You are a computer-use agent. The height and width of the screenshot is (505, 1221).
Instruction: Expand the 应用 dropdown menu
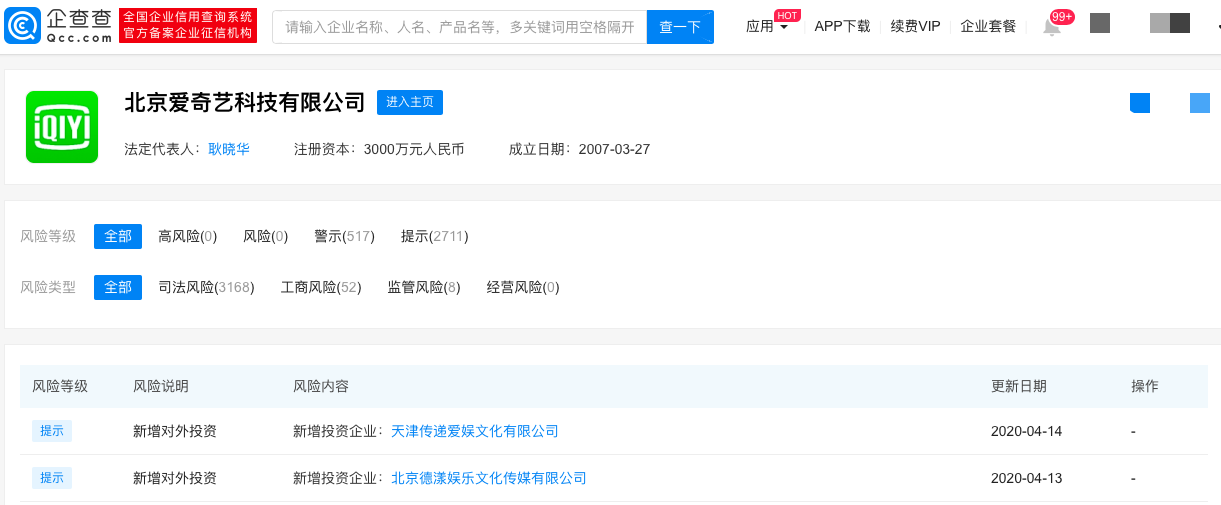(x=767, y=26)
